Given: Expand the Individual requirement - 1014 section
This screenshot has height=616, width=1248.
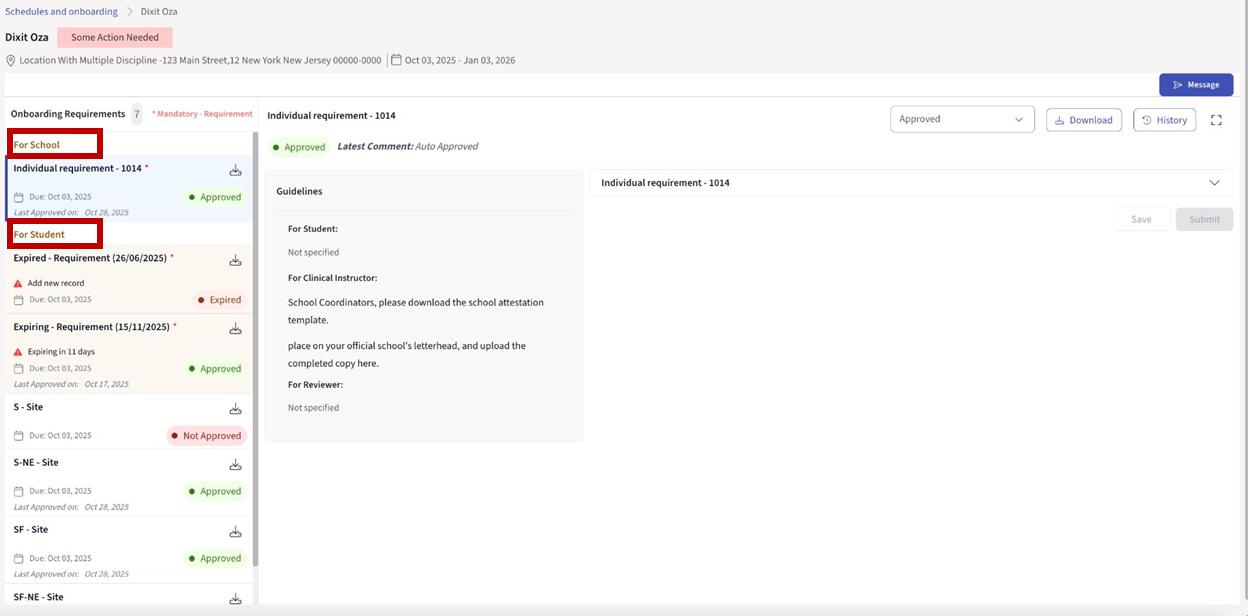Looking at the screenshot, I should (1214, 183).
